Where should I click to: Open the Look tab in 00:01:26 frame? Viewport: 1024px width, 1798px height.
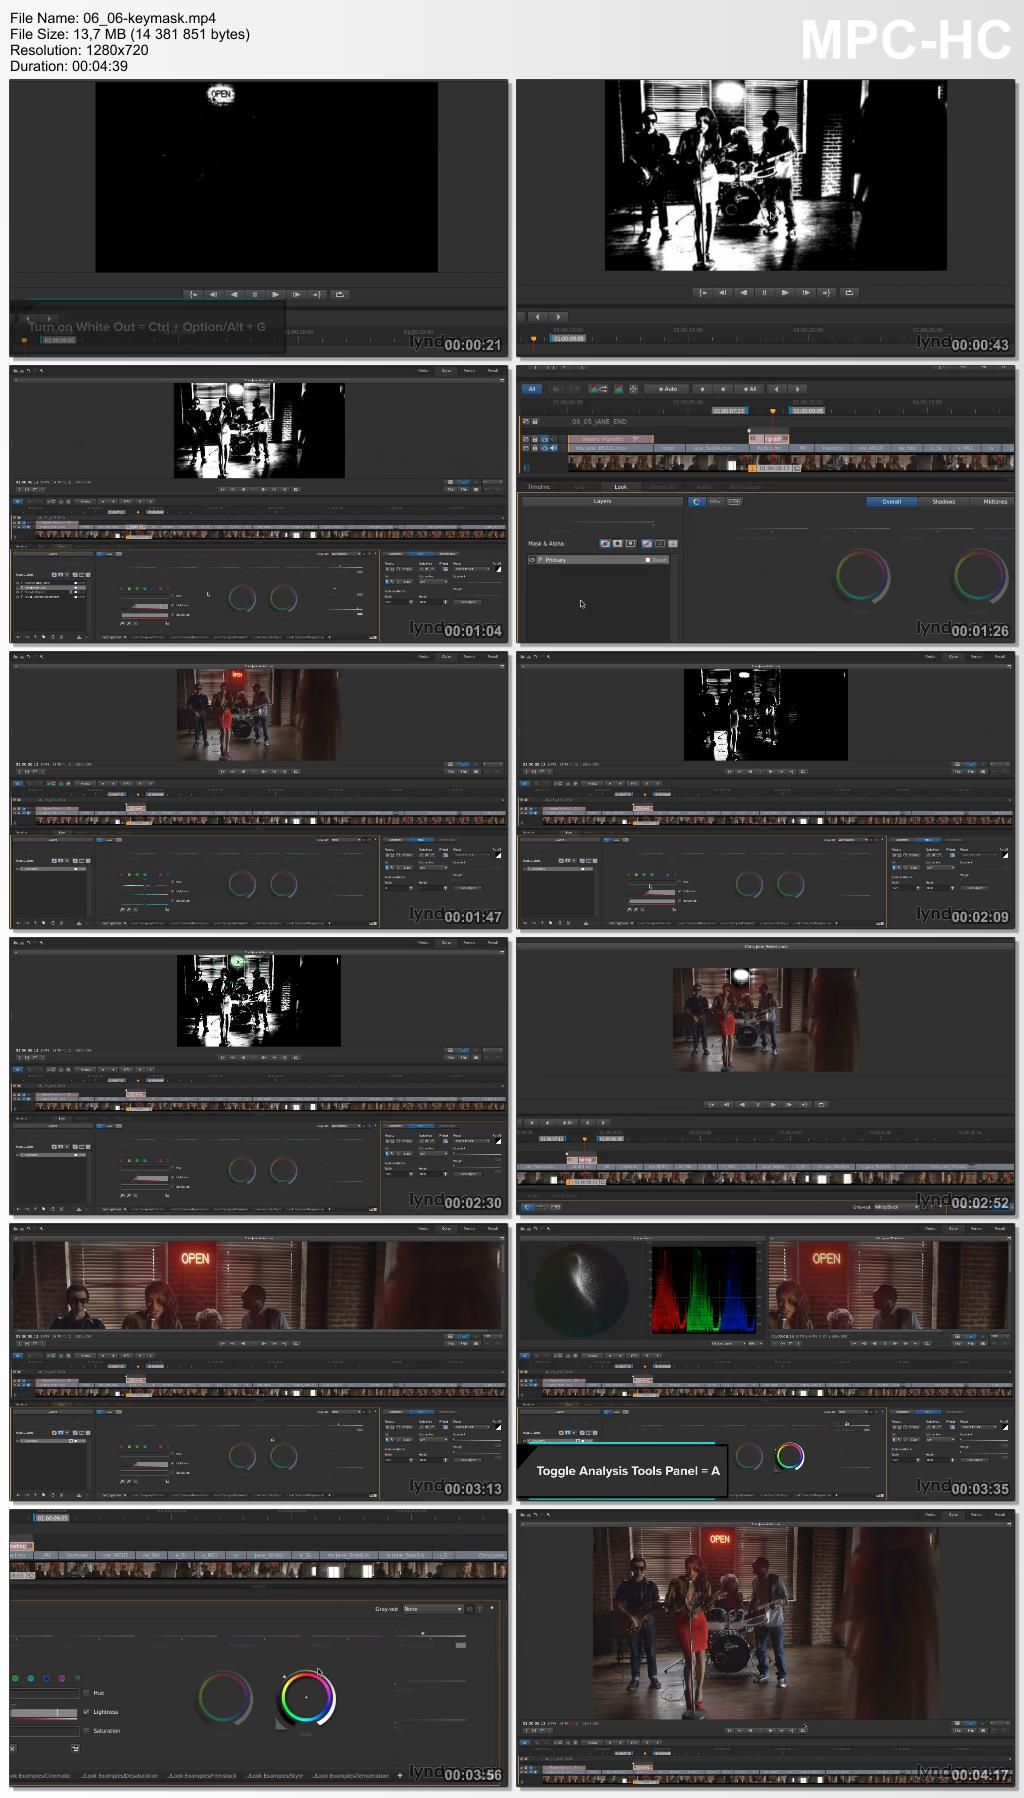click(x=620, y=486)
